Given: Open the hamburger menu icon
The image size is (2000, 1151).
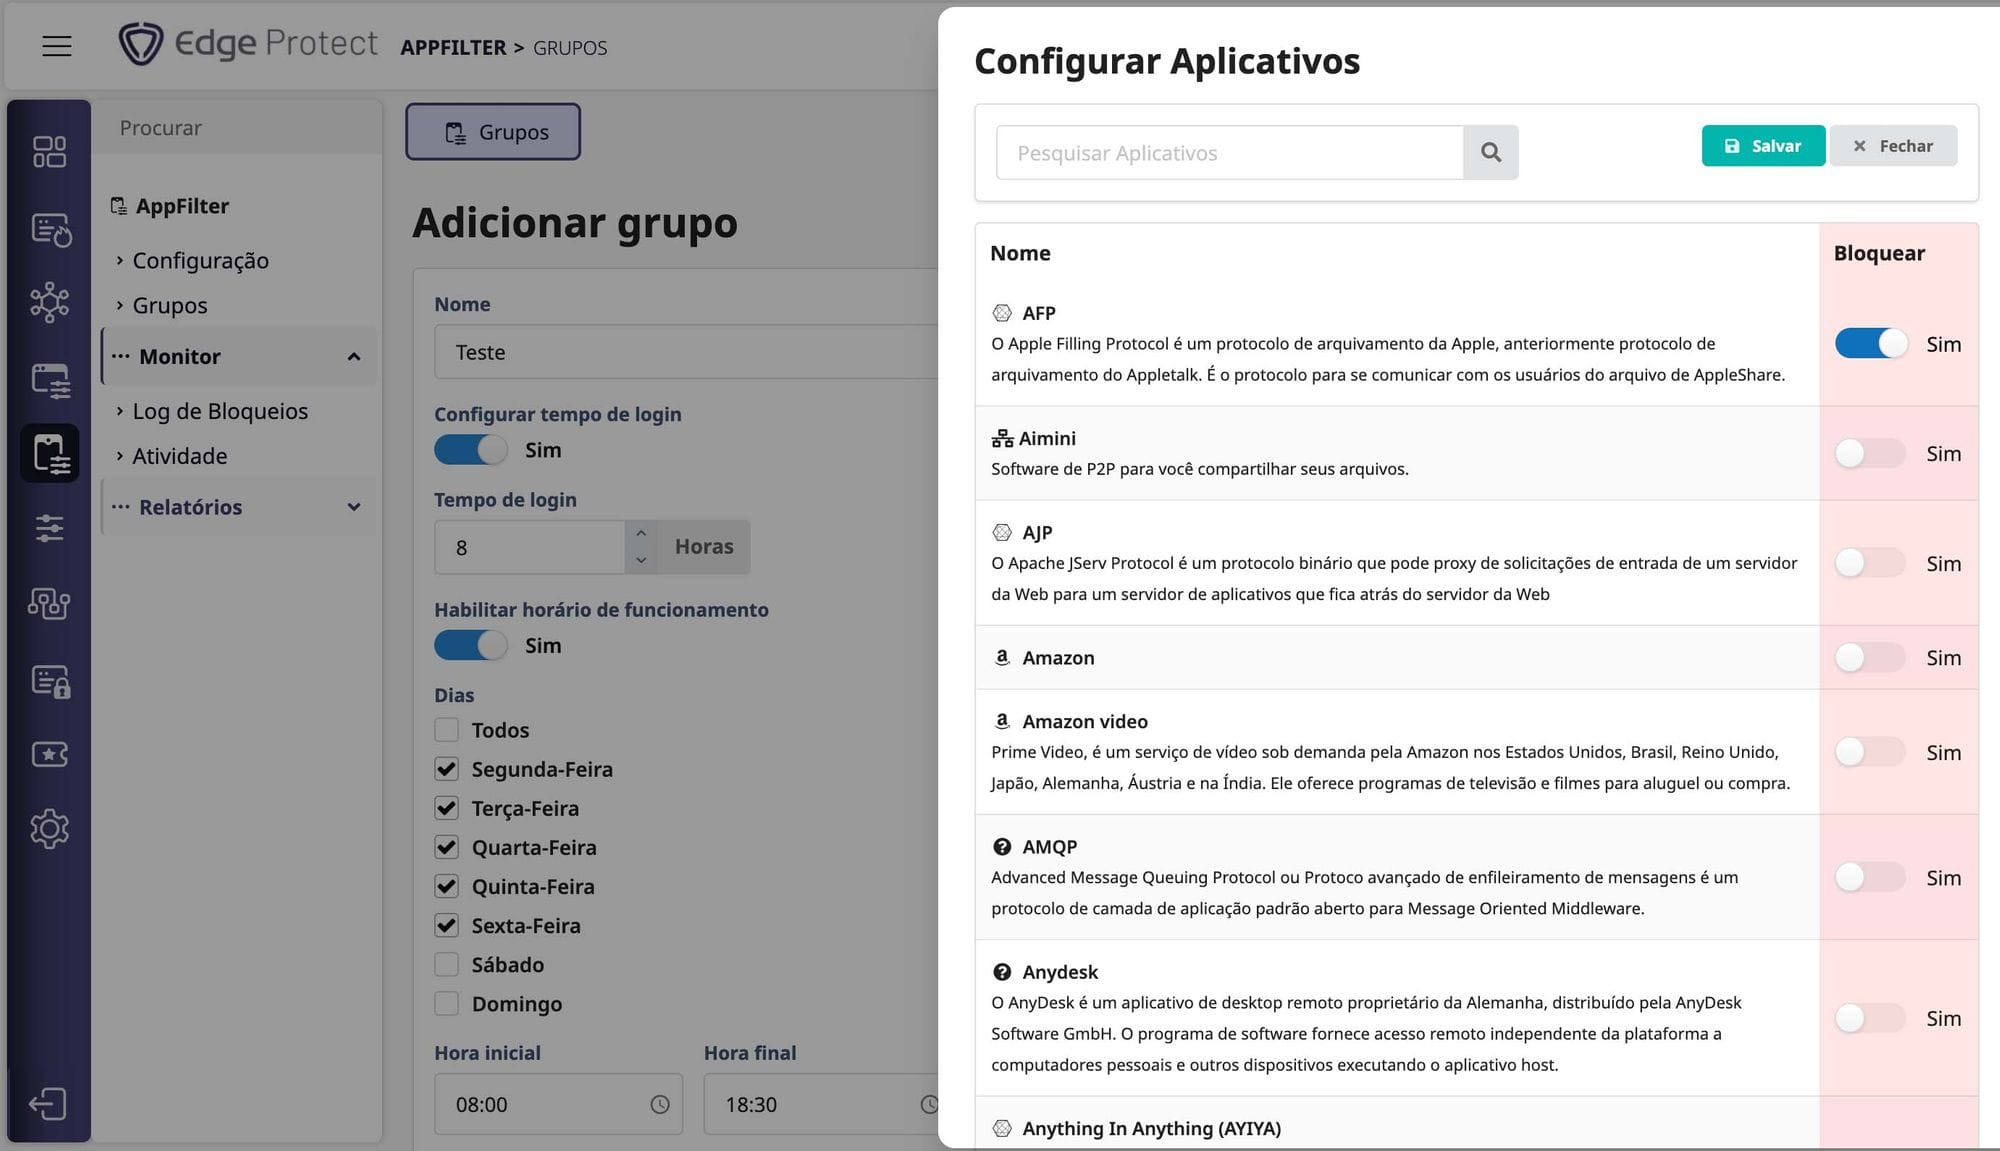Looking at the screenshot, I should coord(57,46).
